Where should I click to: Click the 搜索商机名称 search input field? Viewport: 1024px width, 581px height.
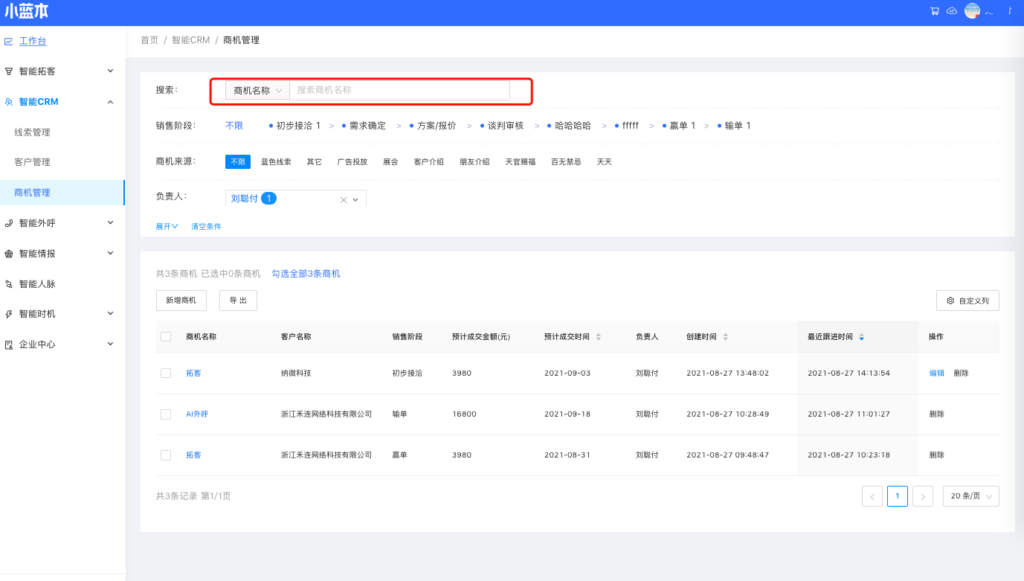pos(398,91)
